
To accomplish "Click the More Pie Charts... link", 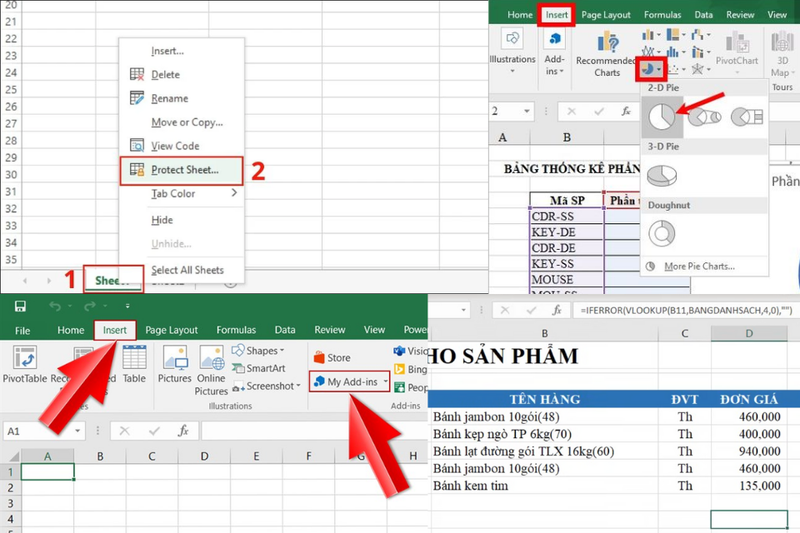I will pos(699,266).
